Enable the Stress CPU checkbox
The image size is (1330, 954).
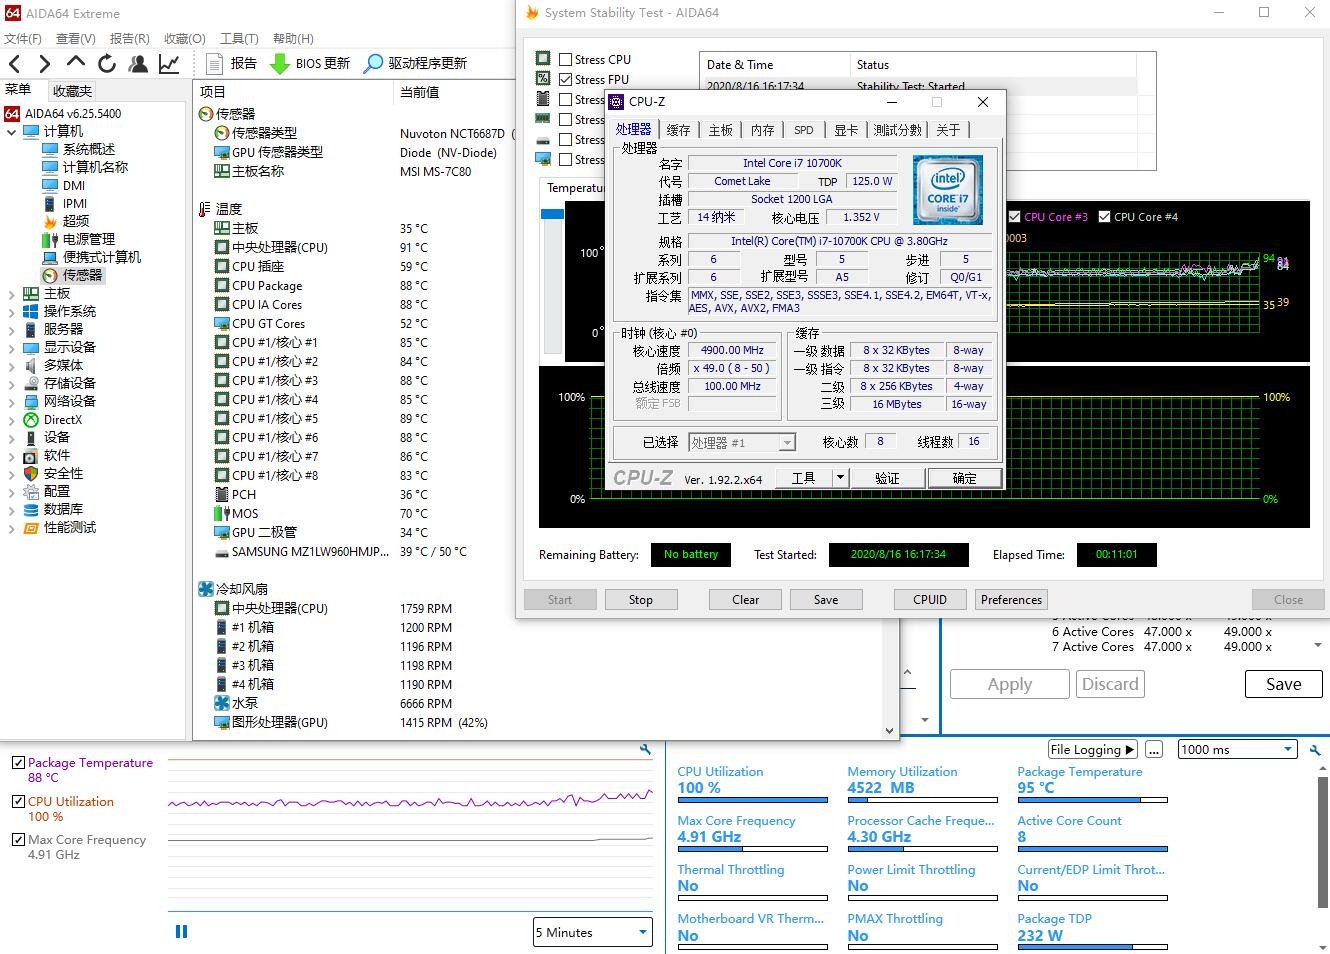(566, 60)
